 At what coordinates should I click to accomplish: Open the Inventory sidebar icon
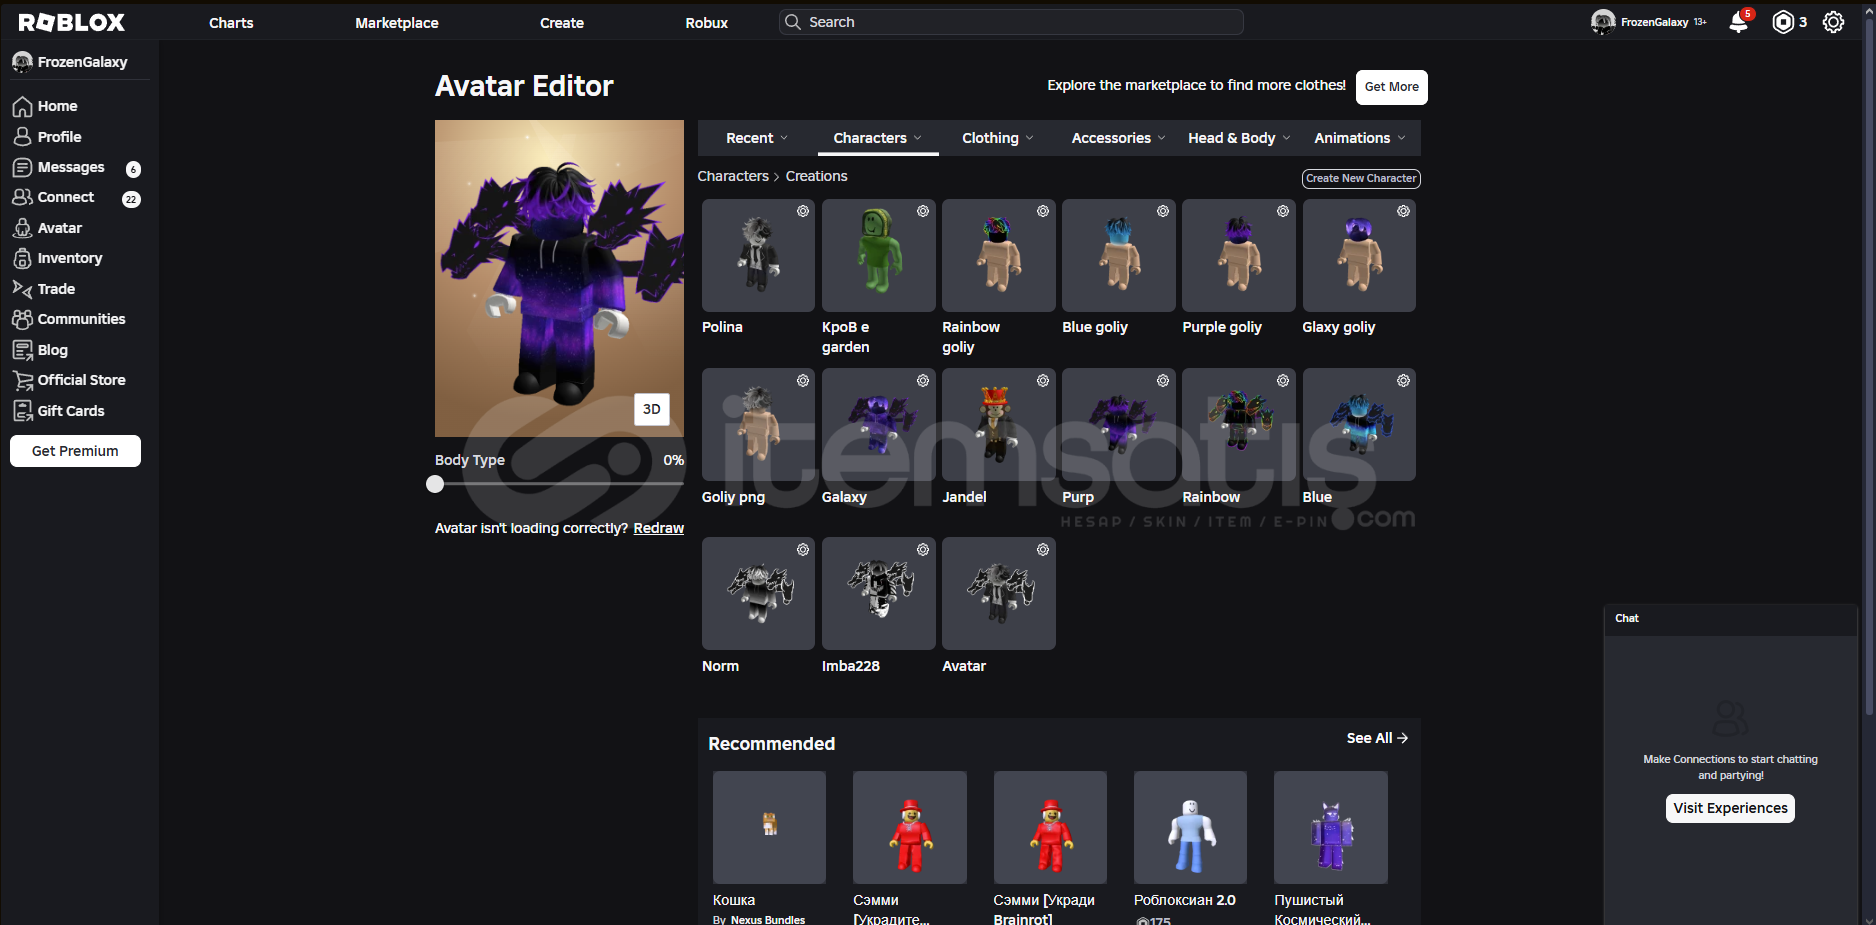(22, 258)
